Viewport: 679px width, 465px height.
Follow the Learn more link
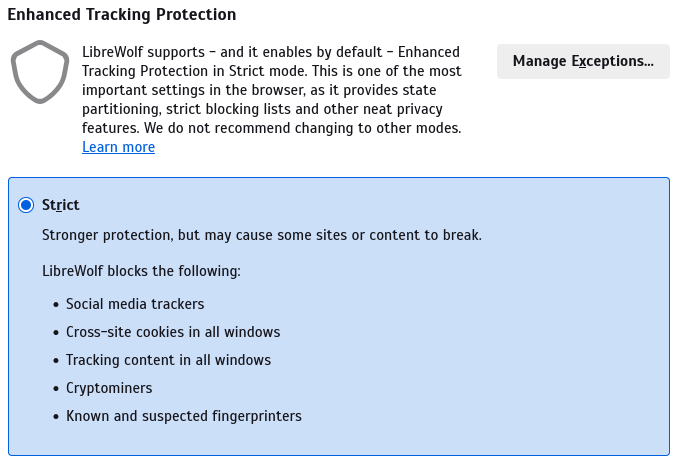tap(118, 147)
